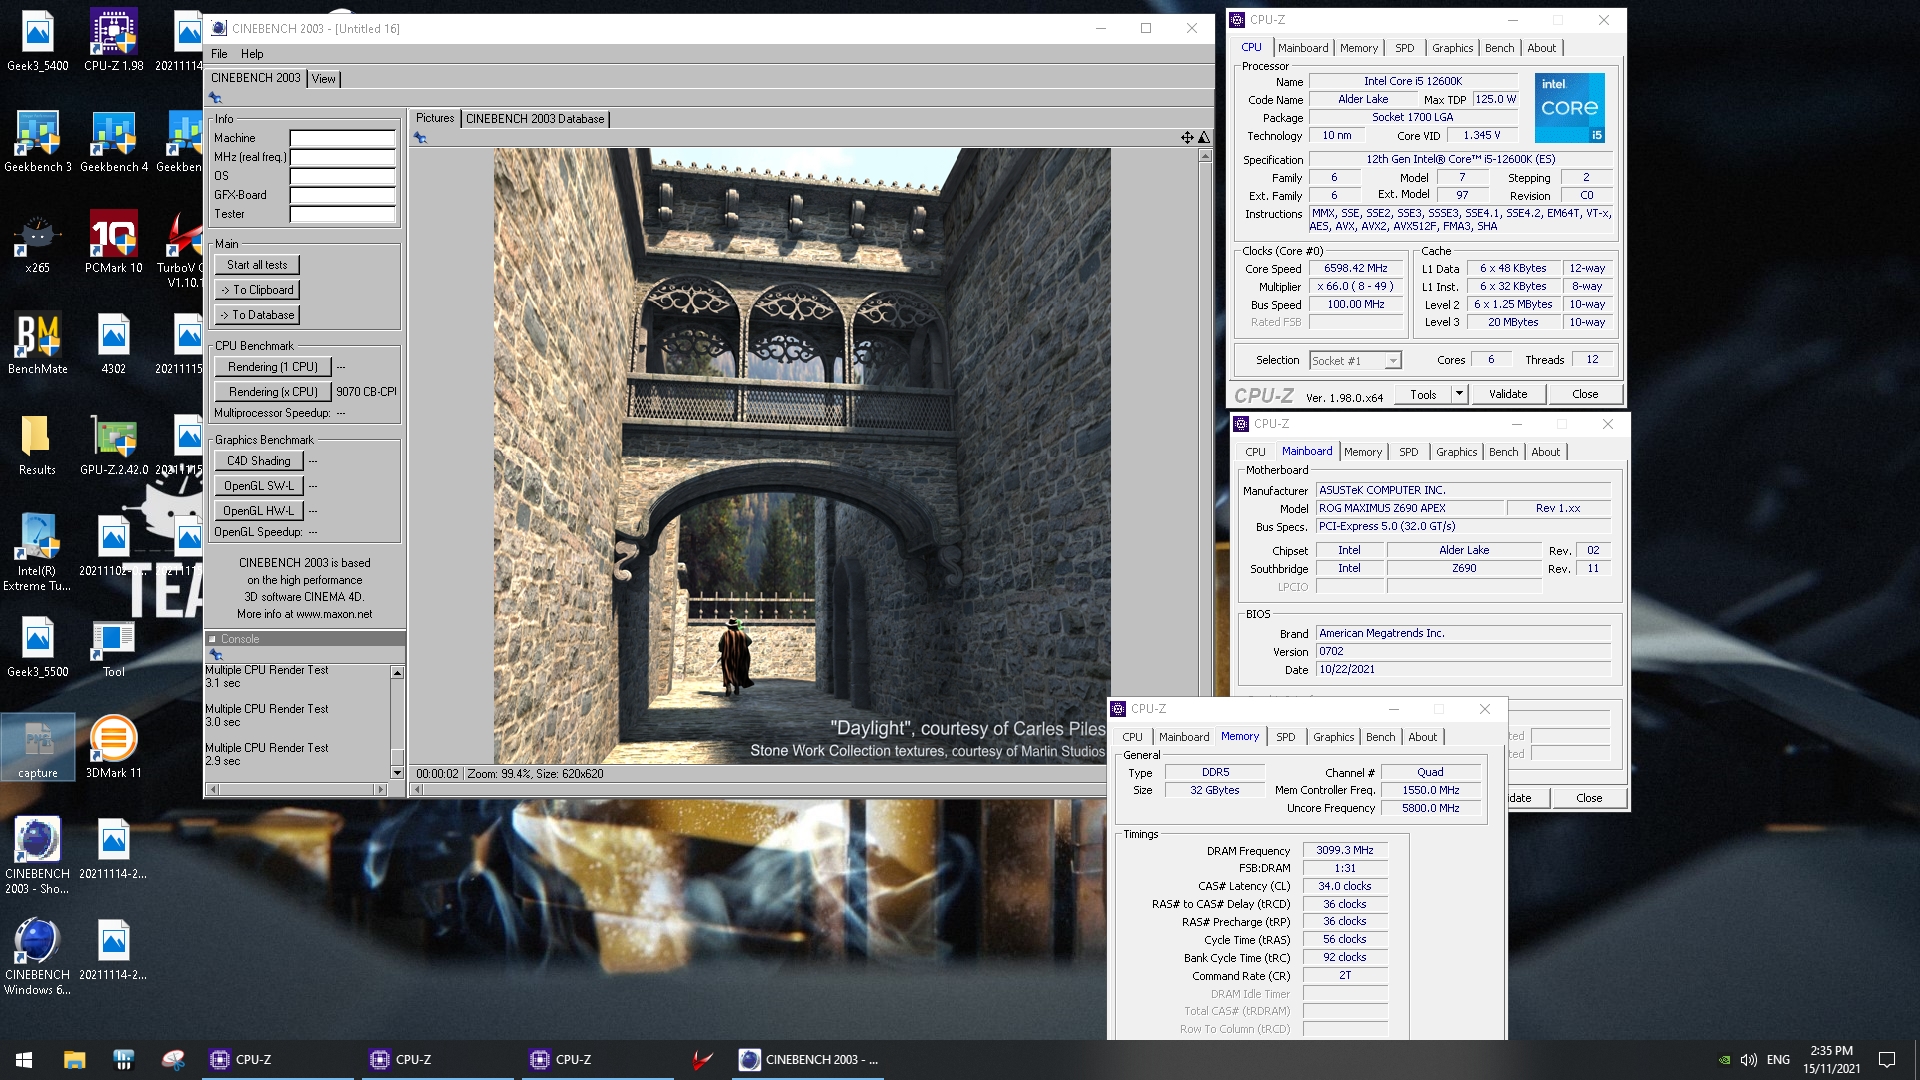Click Start all tests button
The height and width of the screenshot is (1080, 1920).
(257, 265)
